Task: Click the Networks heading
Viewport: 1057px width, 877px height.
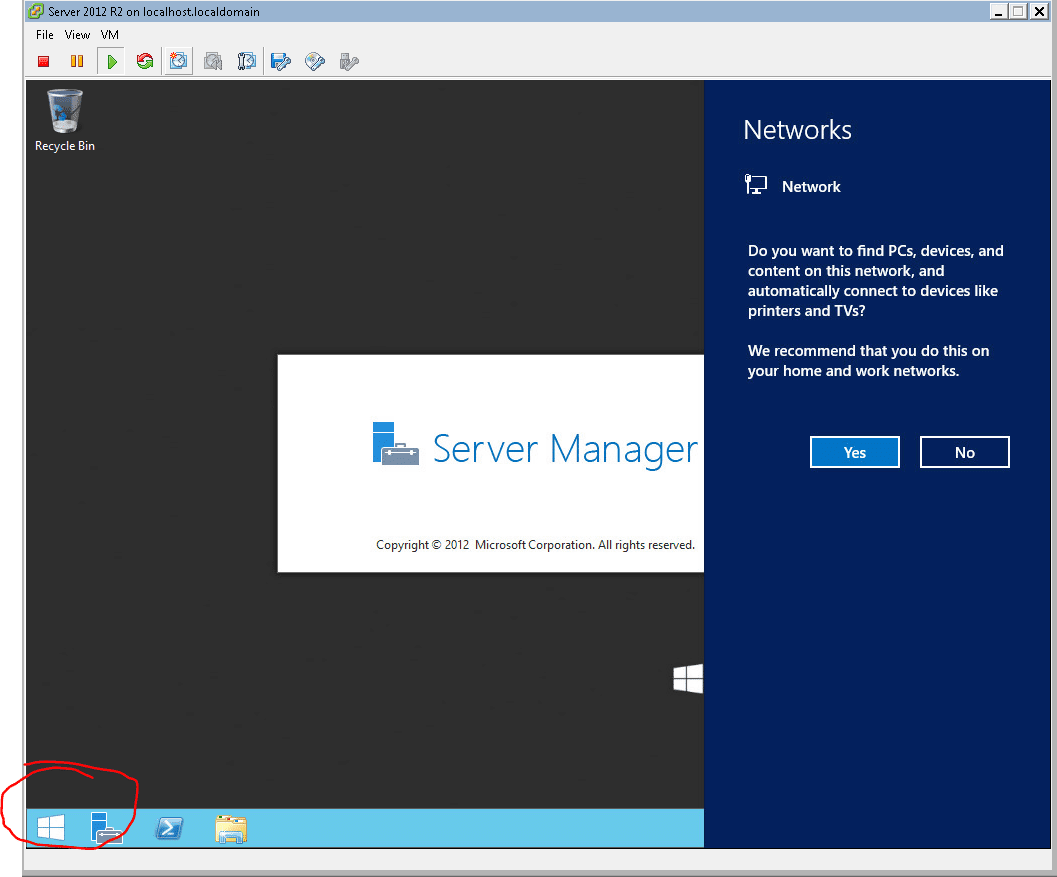Action: [x=797, y=130]
